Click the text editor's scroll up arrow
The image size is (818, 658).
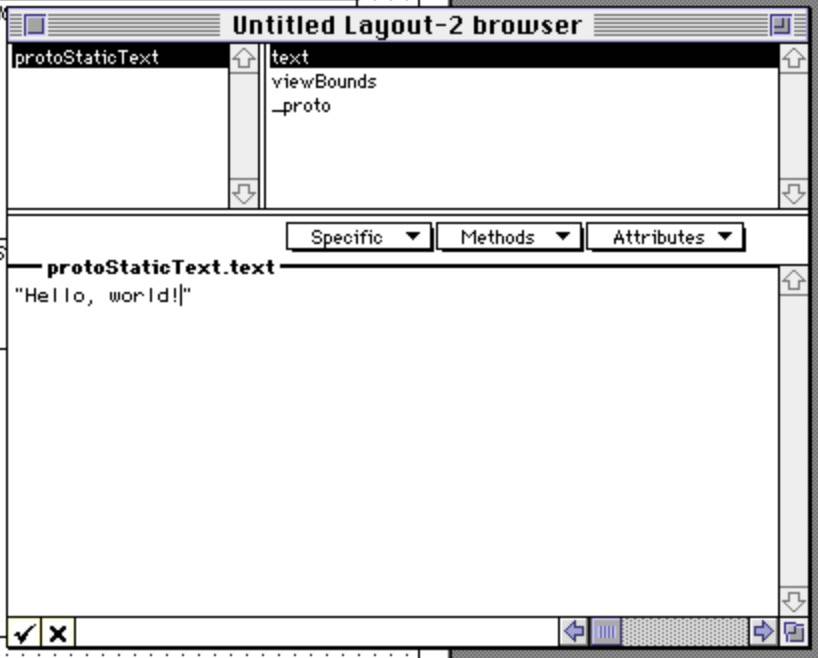point(793,282)
